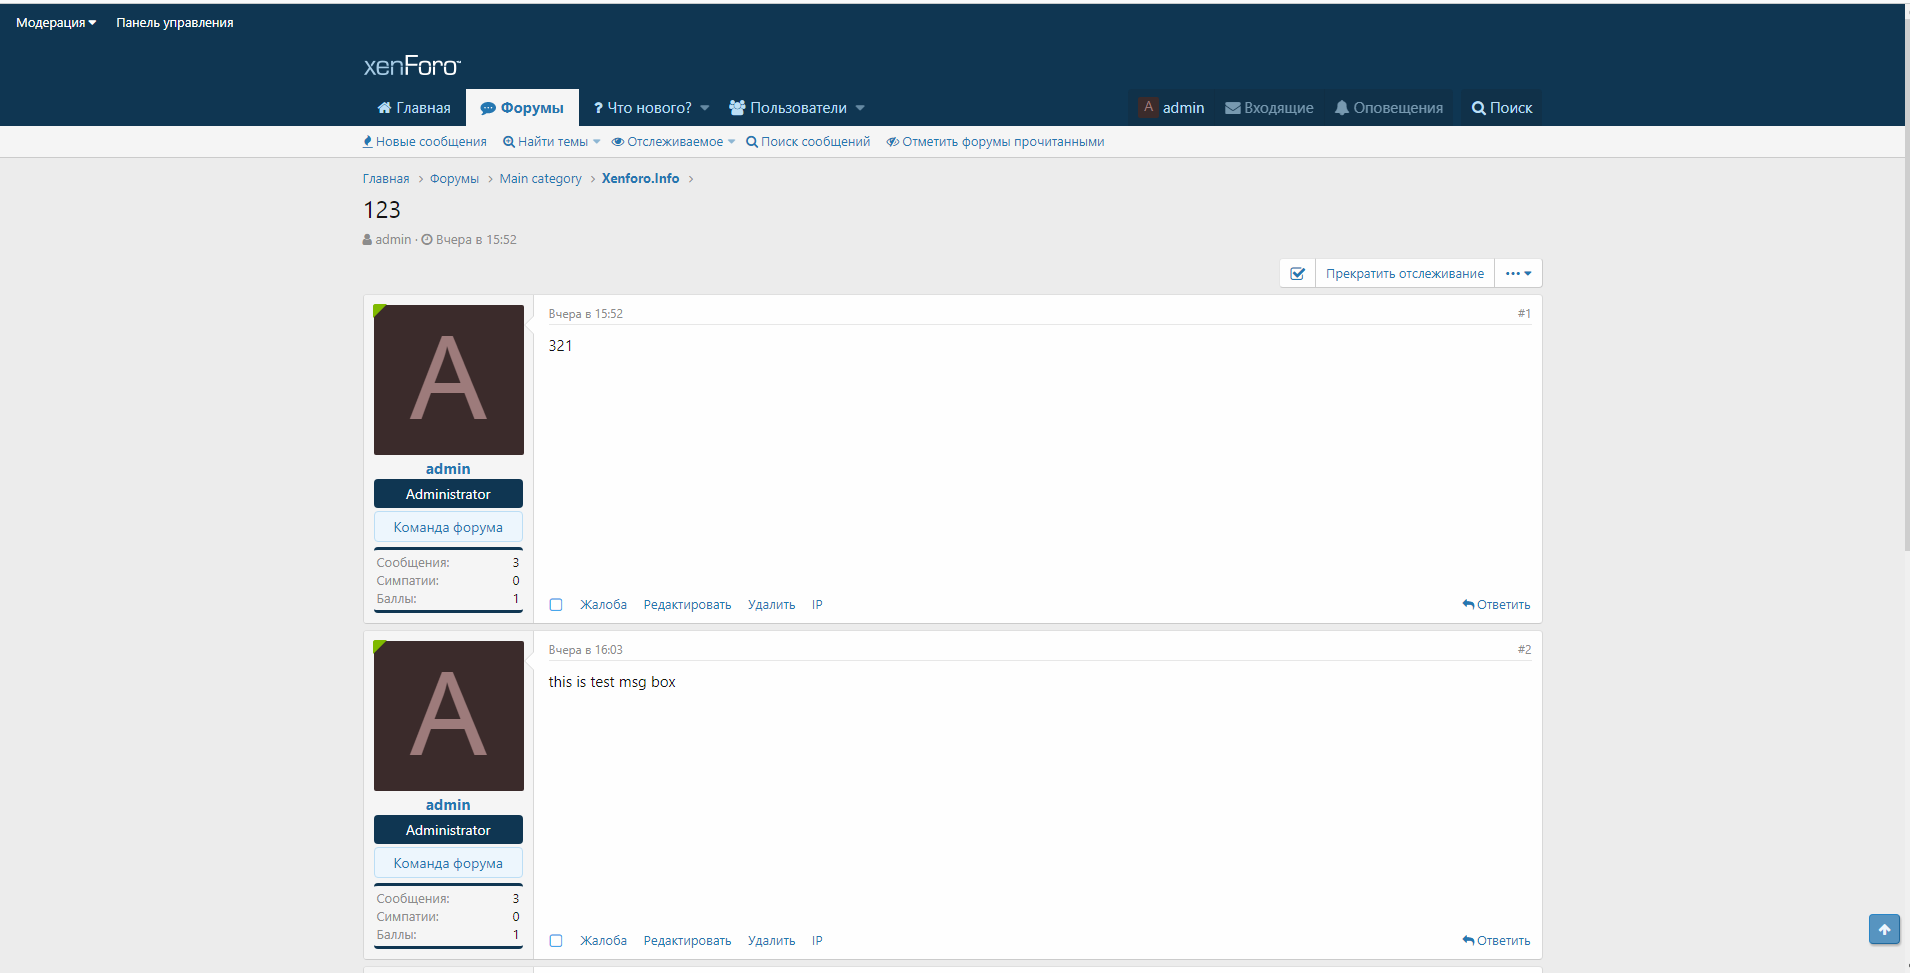Open the Пользователи navigation tab
Viewport: 1910px width, 973px height.
(x=797, y=108)
